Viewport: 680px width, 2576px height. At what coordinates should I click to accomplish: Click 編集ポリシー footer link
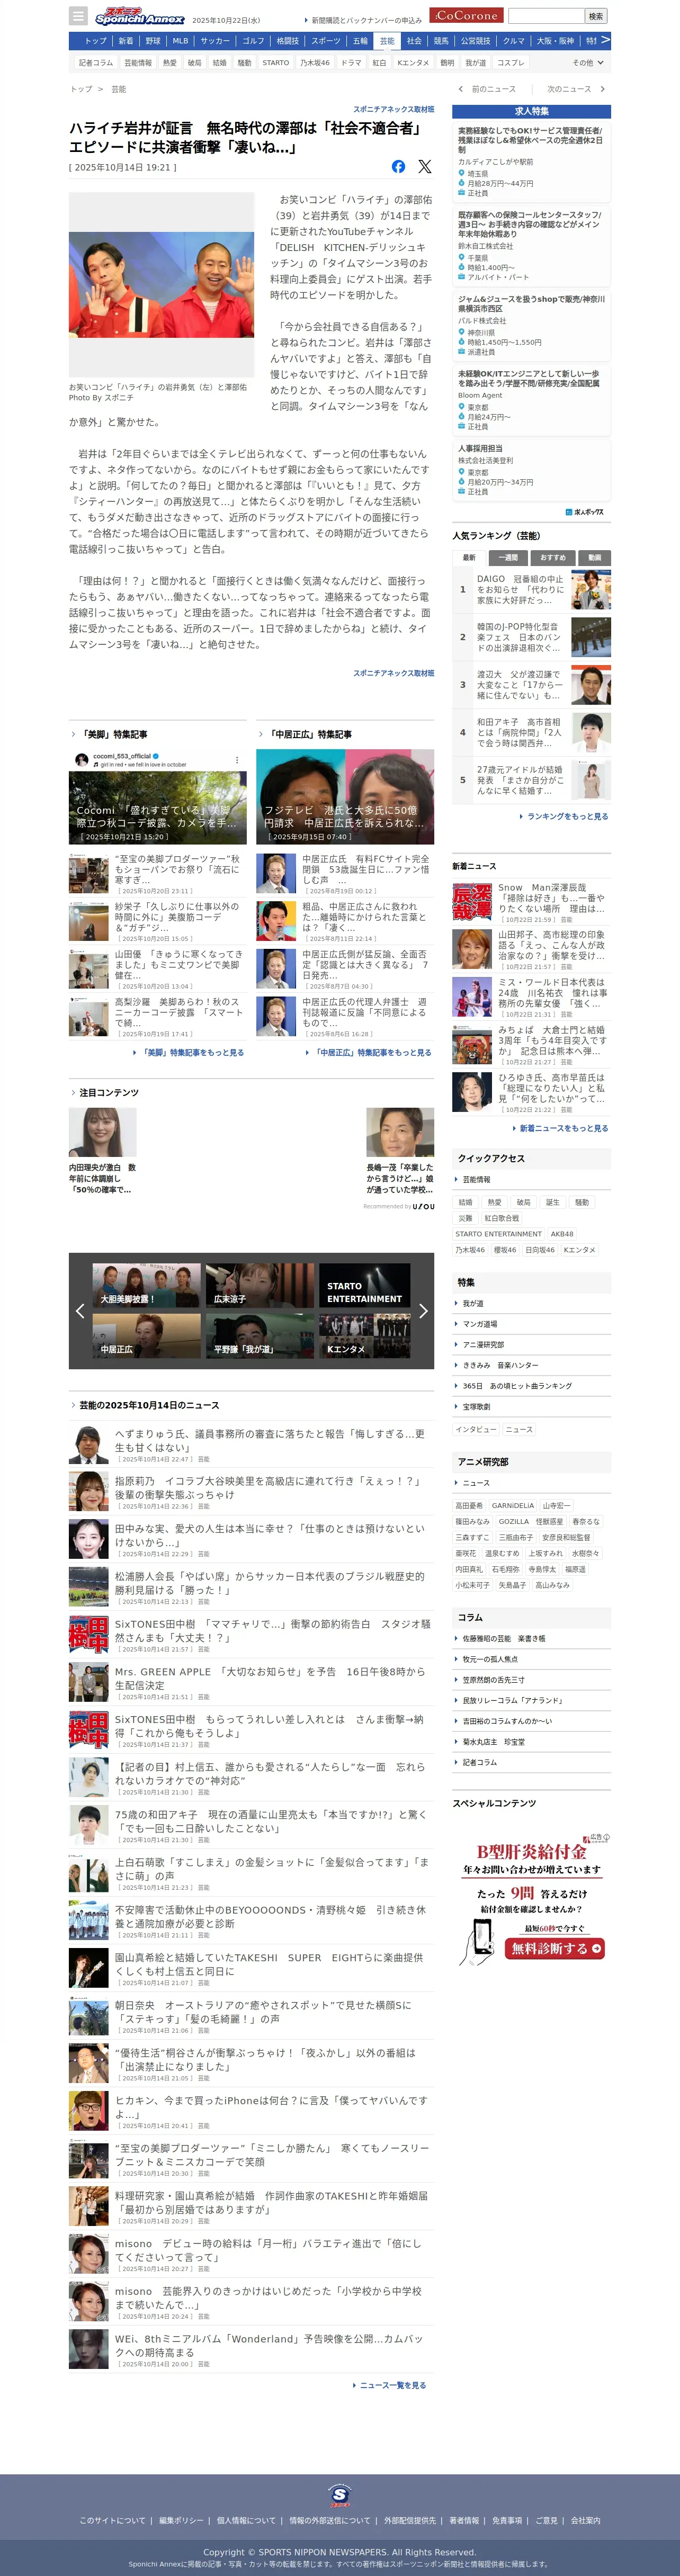coord(181,2520)
